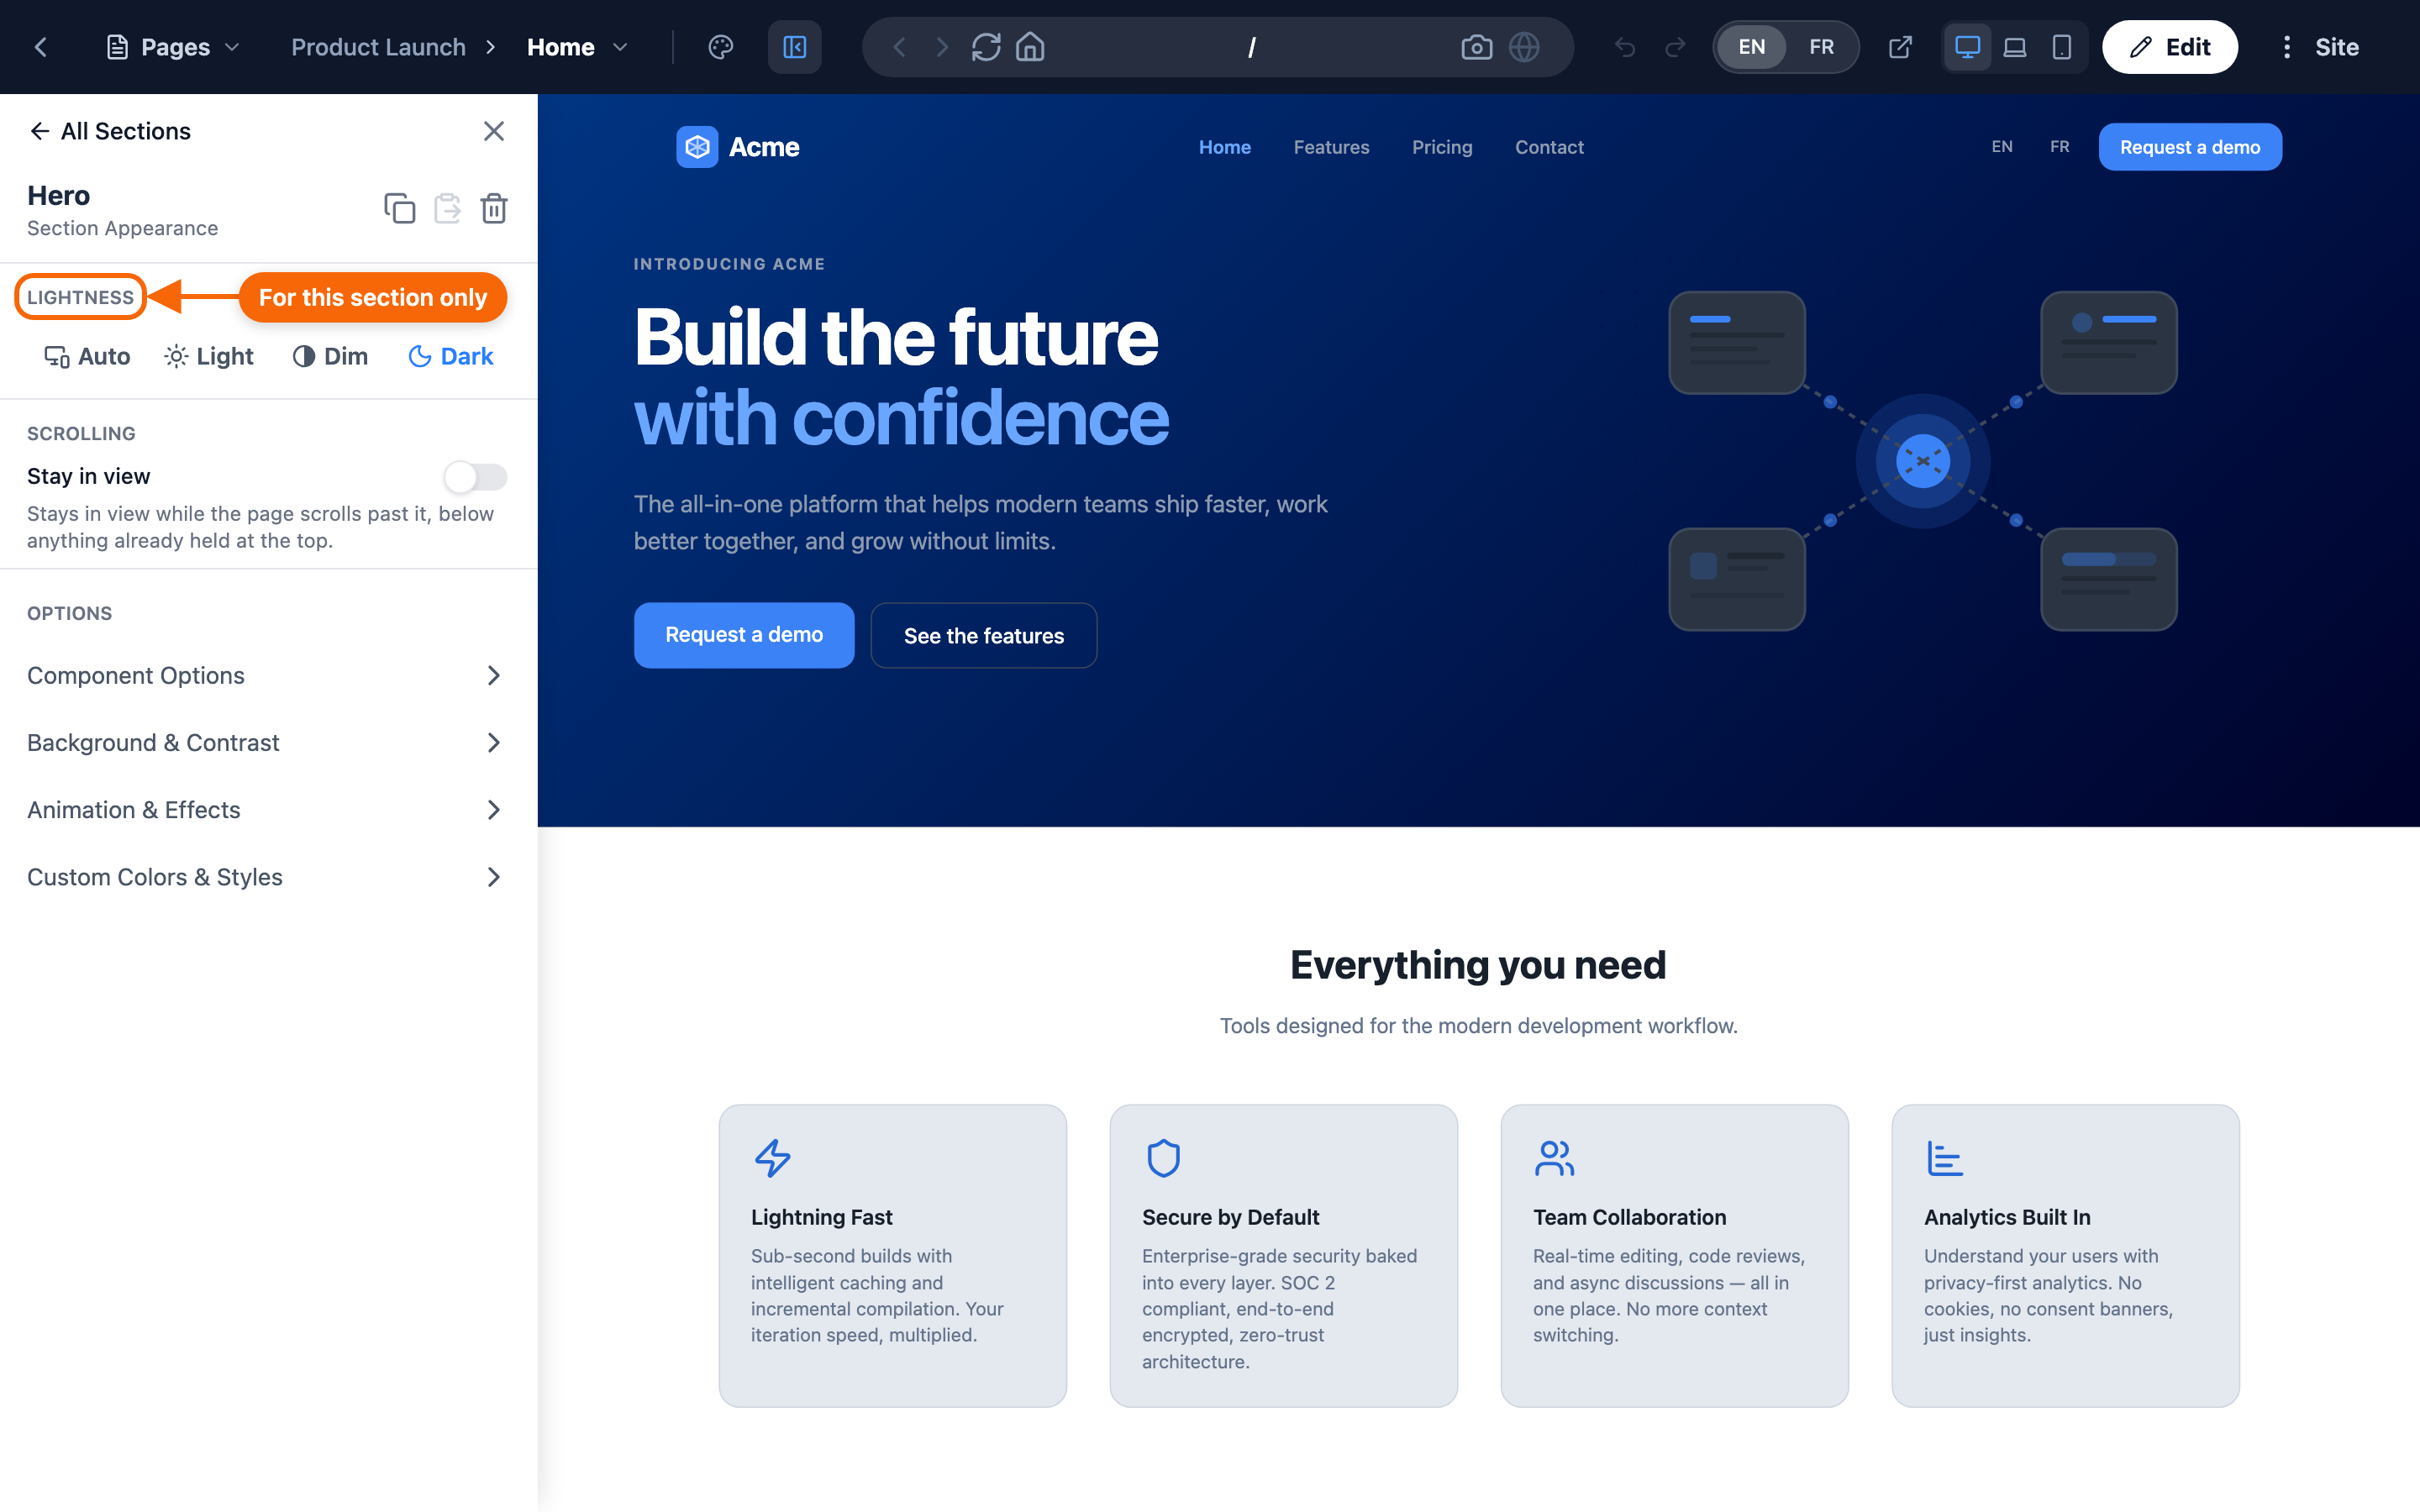Image resolution: width=2420 pixels, height=1512 pixels.
Task: Click the back chevron in top bar
Action: pos(41,47)
